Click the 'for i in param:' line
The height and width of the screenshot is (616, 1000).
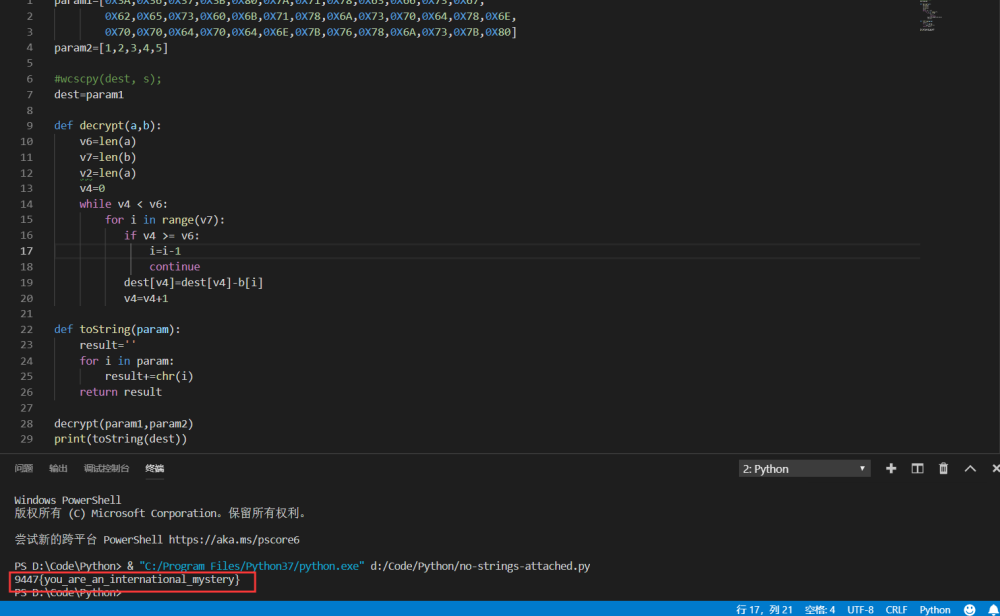pos(127,361)
